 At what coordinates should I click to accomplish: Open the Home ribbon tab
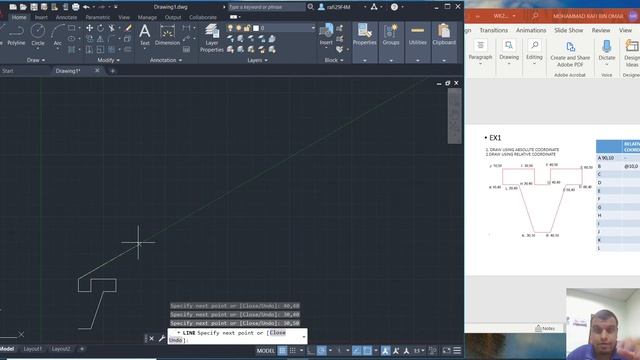coord(19,17)
